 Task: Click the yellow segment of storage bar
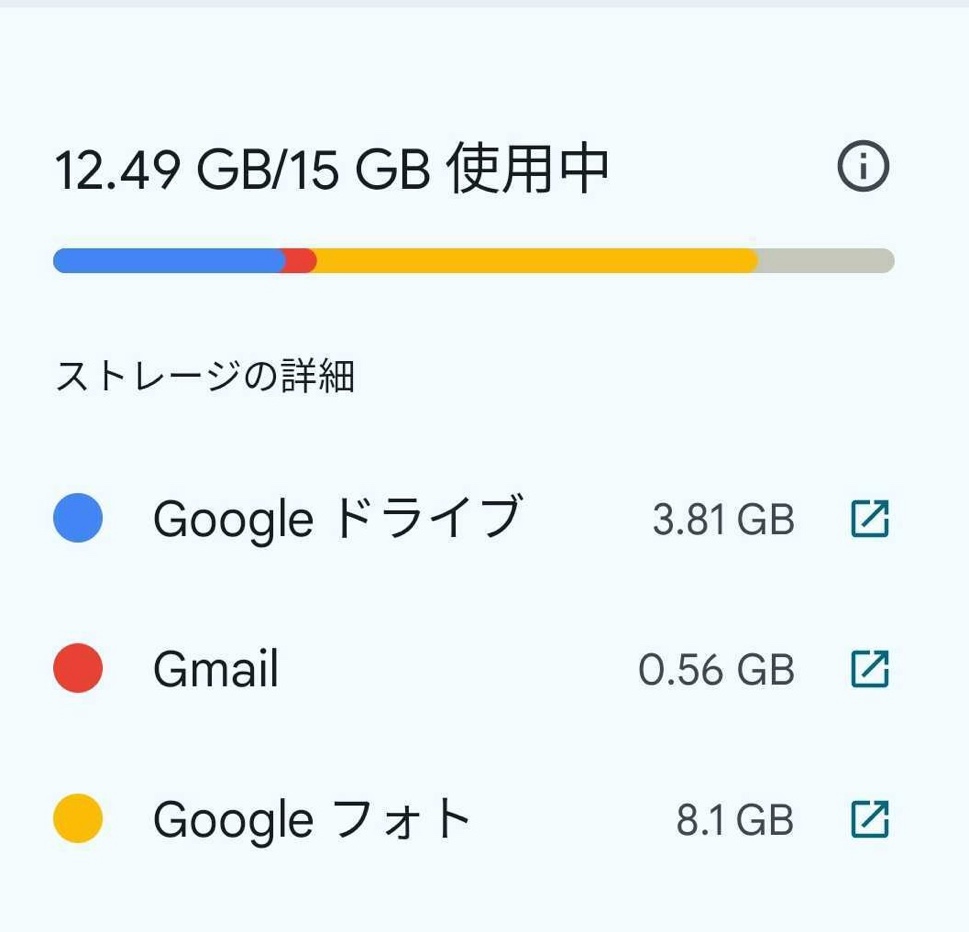[535, 261]
